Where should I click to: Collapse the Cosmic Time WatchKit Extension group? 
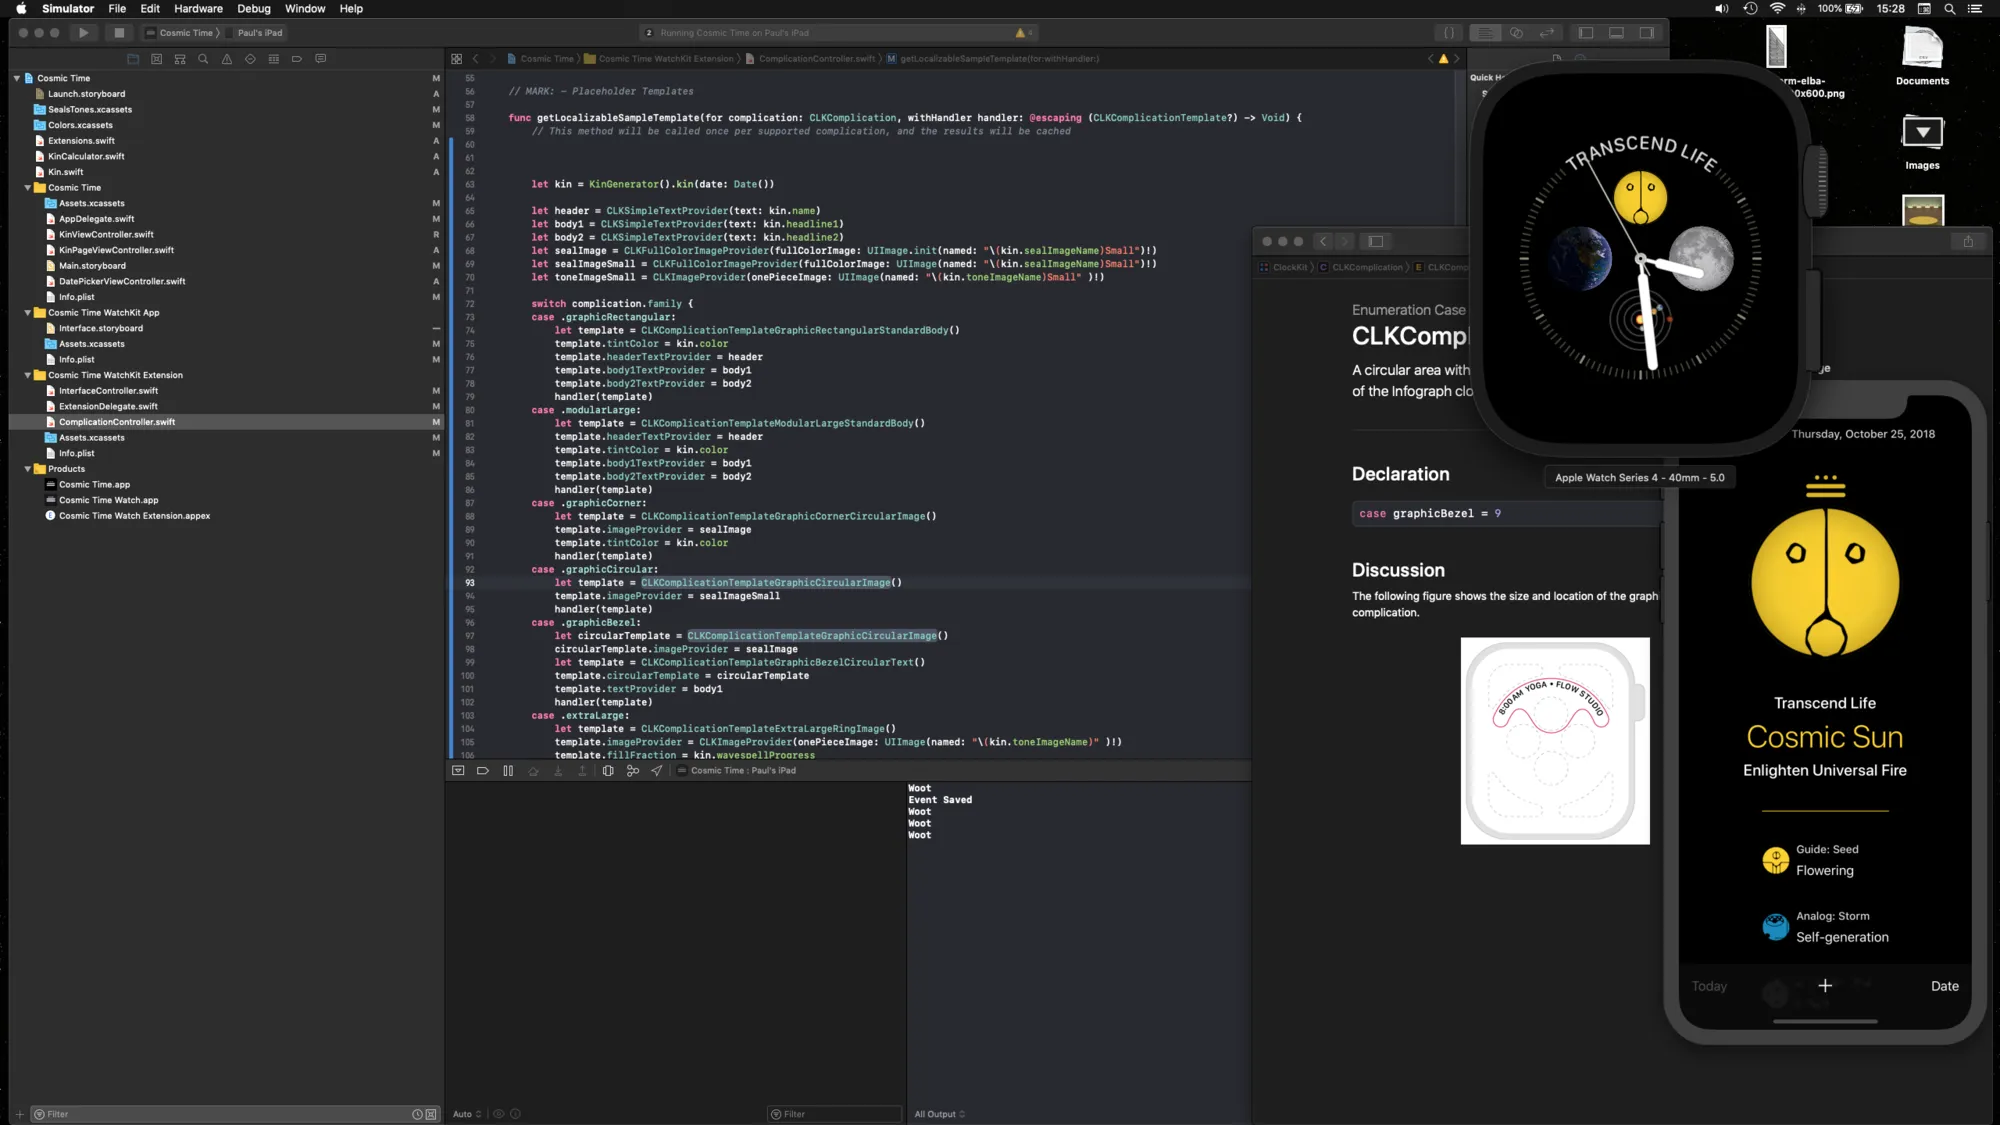28,375
